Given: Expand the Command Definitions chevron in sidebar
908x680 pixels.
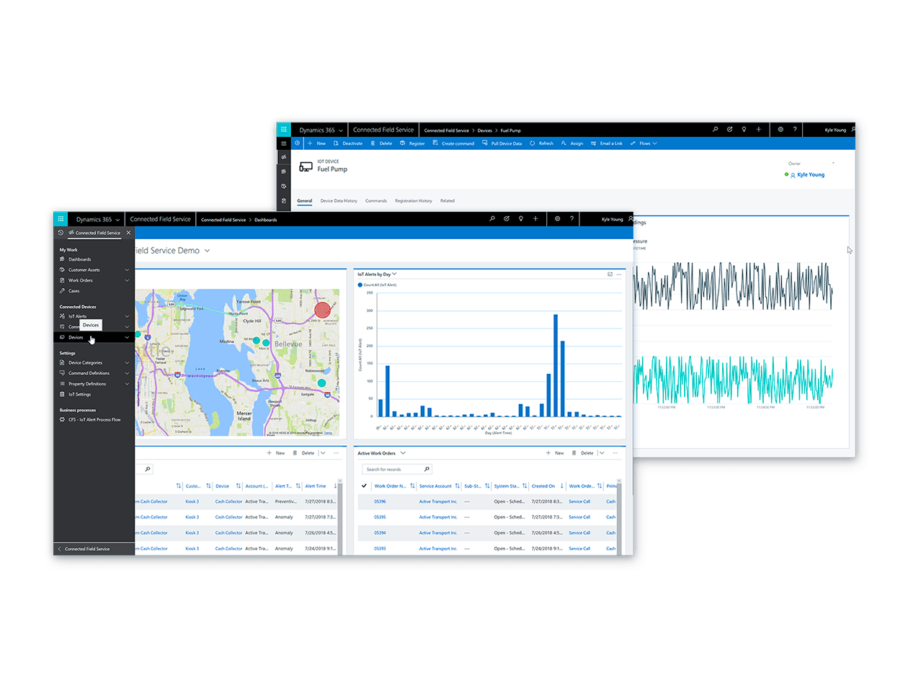Looking at the screenshot, I should pos(127,373).
